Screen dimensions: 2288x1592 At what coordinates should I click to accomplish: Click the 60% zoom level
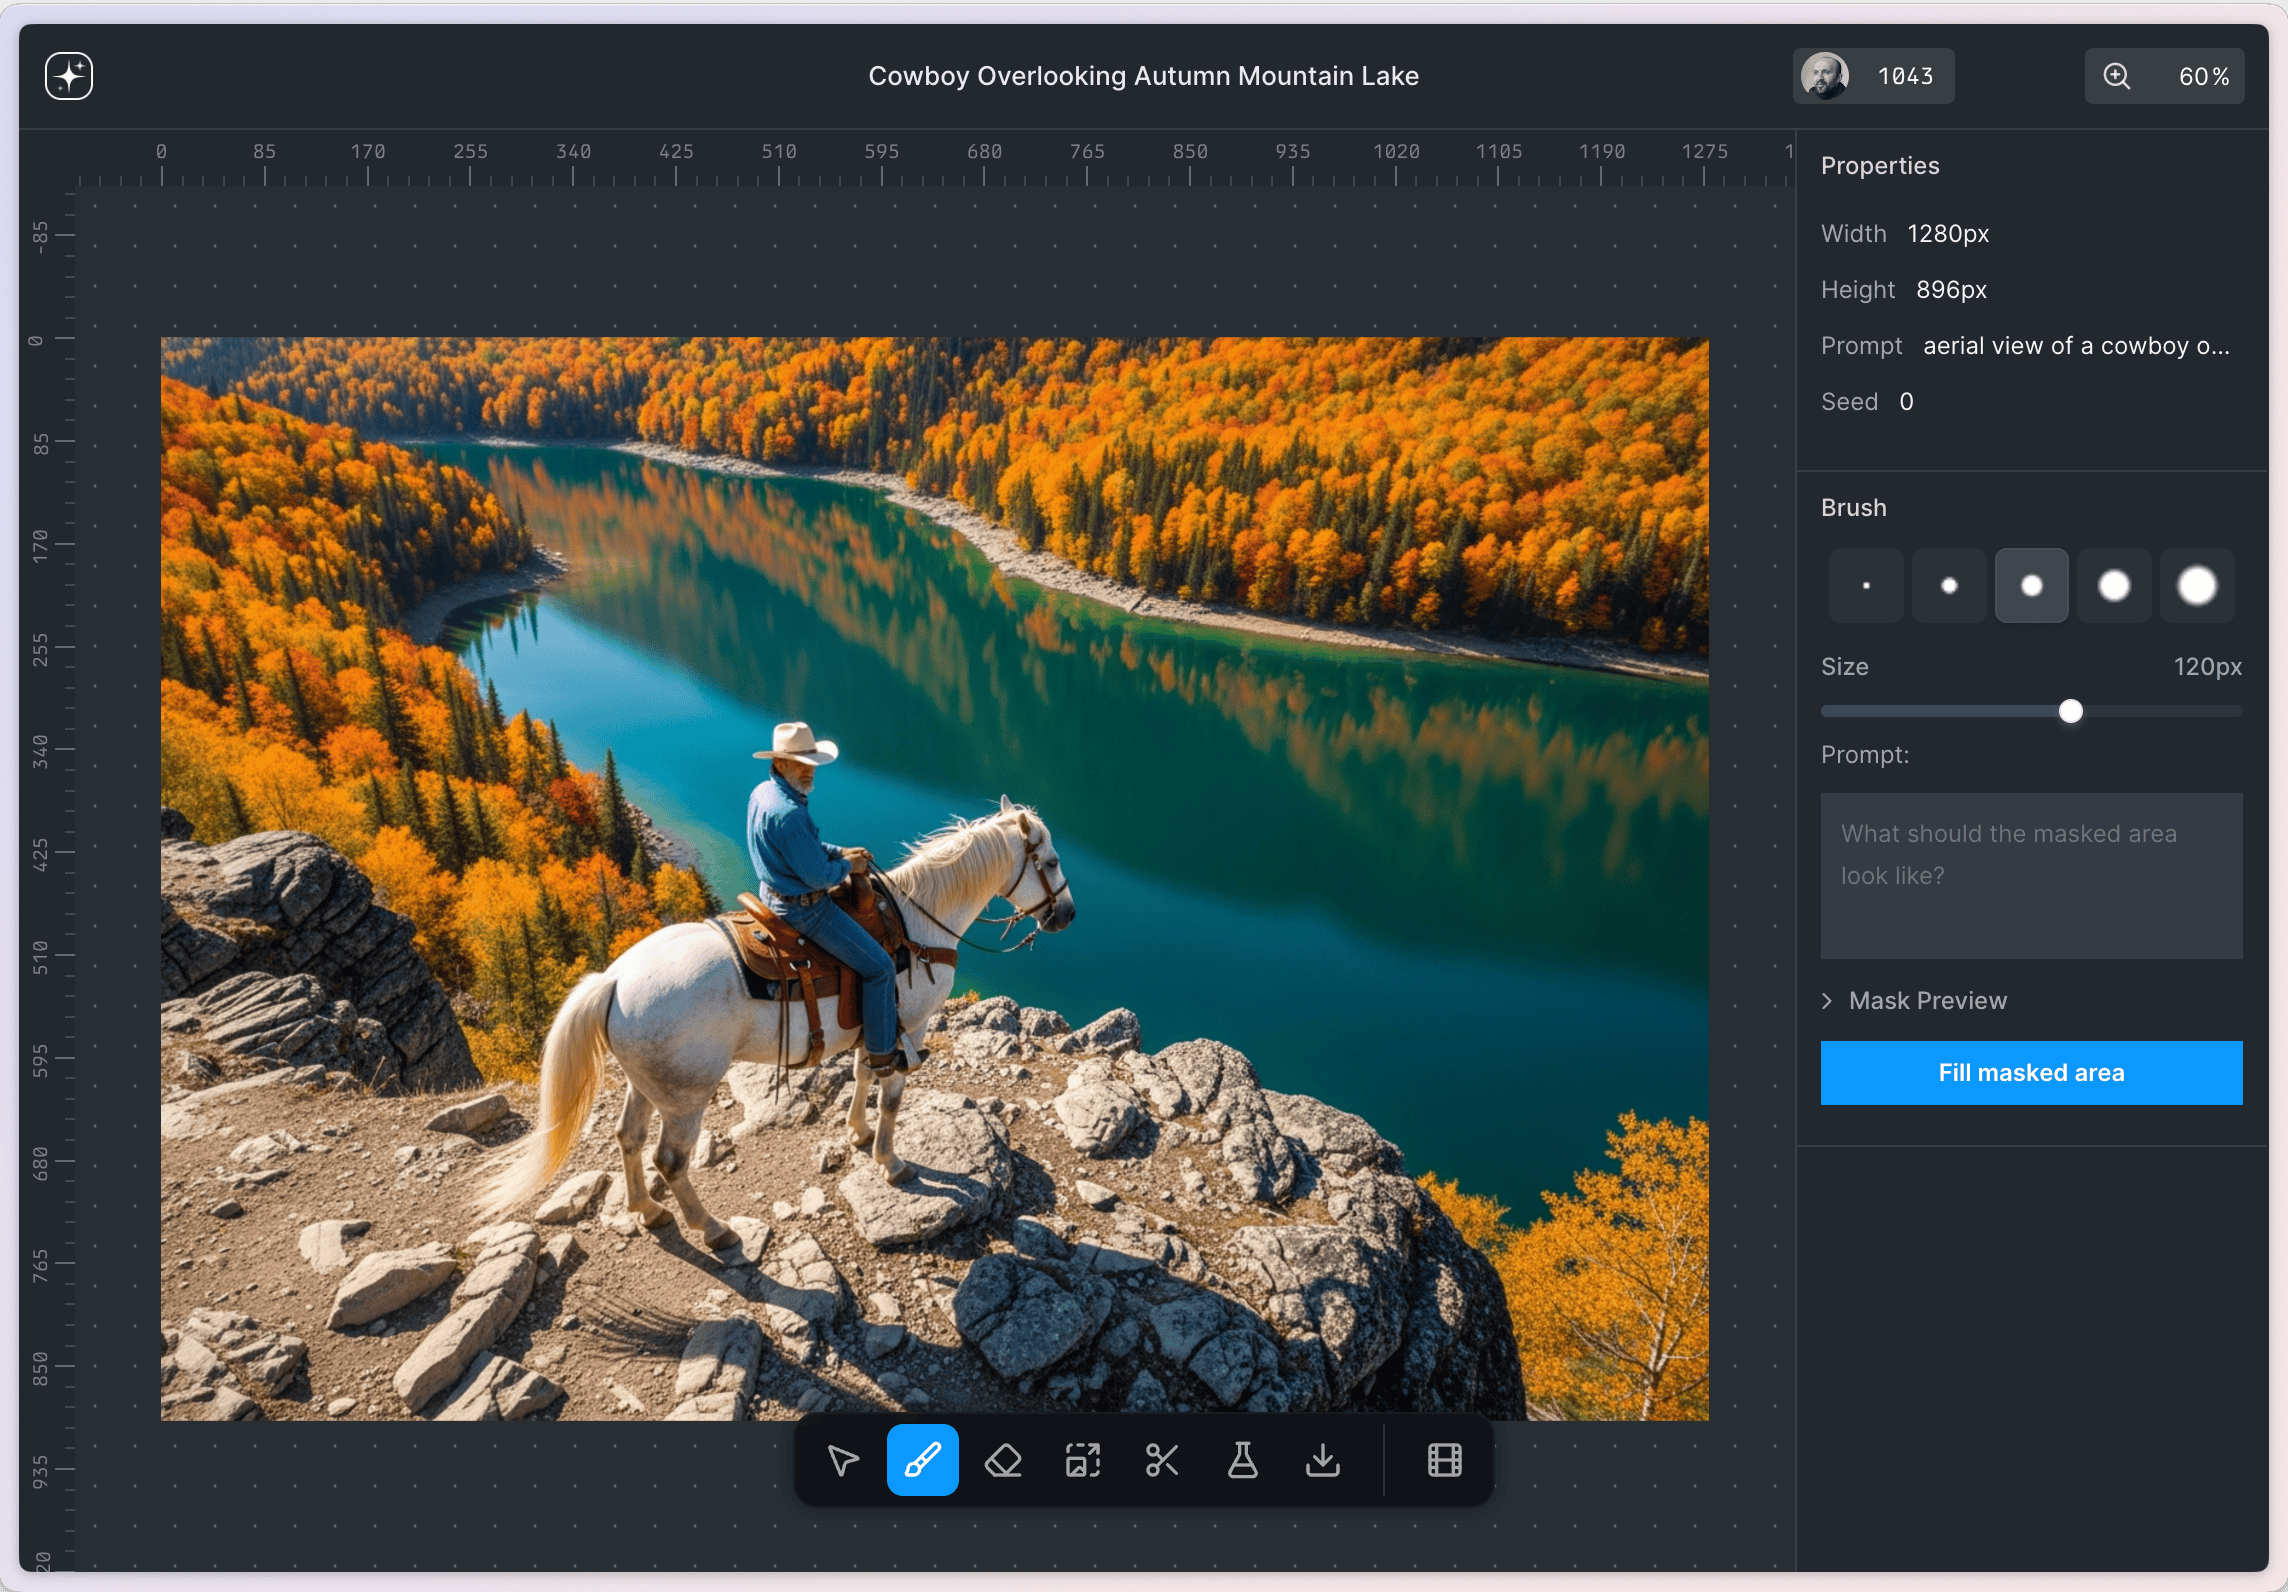2204,77
